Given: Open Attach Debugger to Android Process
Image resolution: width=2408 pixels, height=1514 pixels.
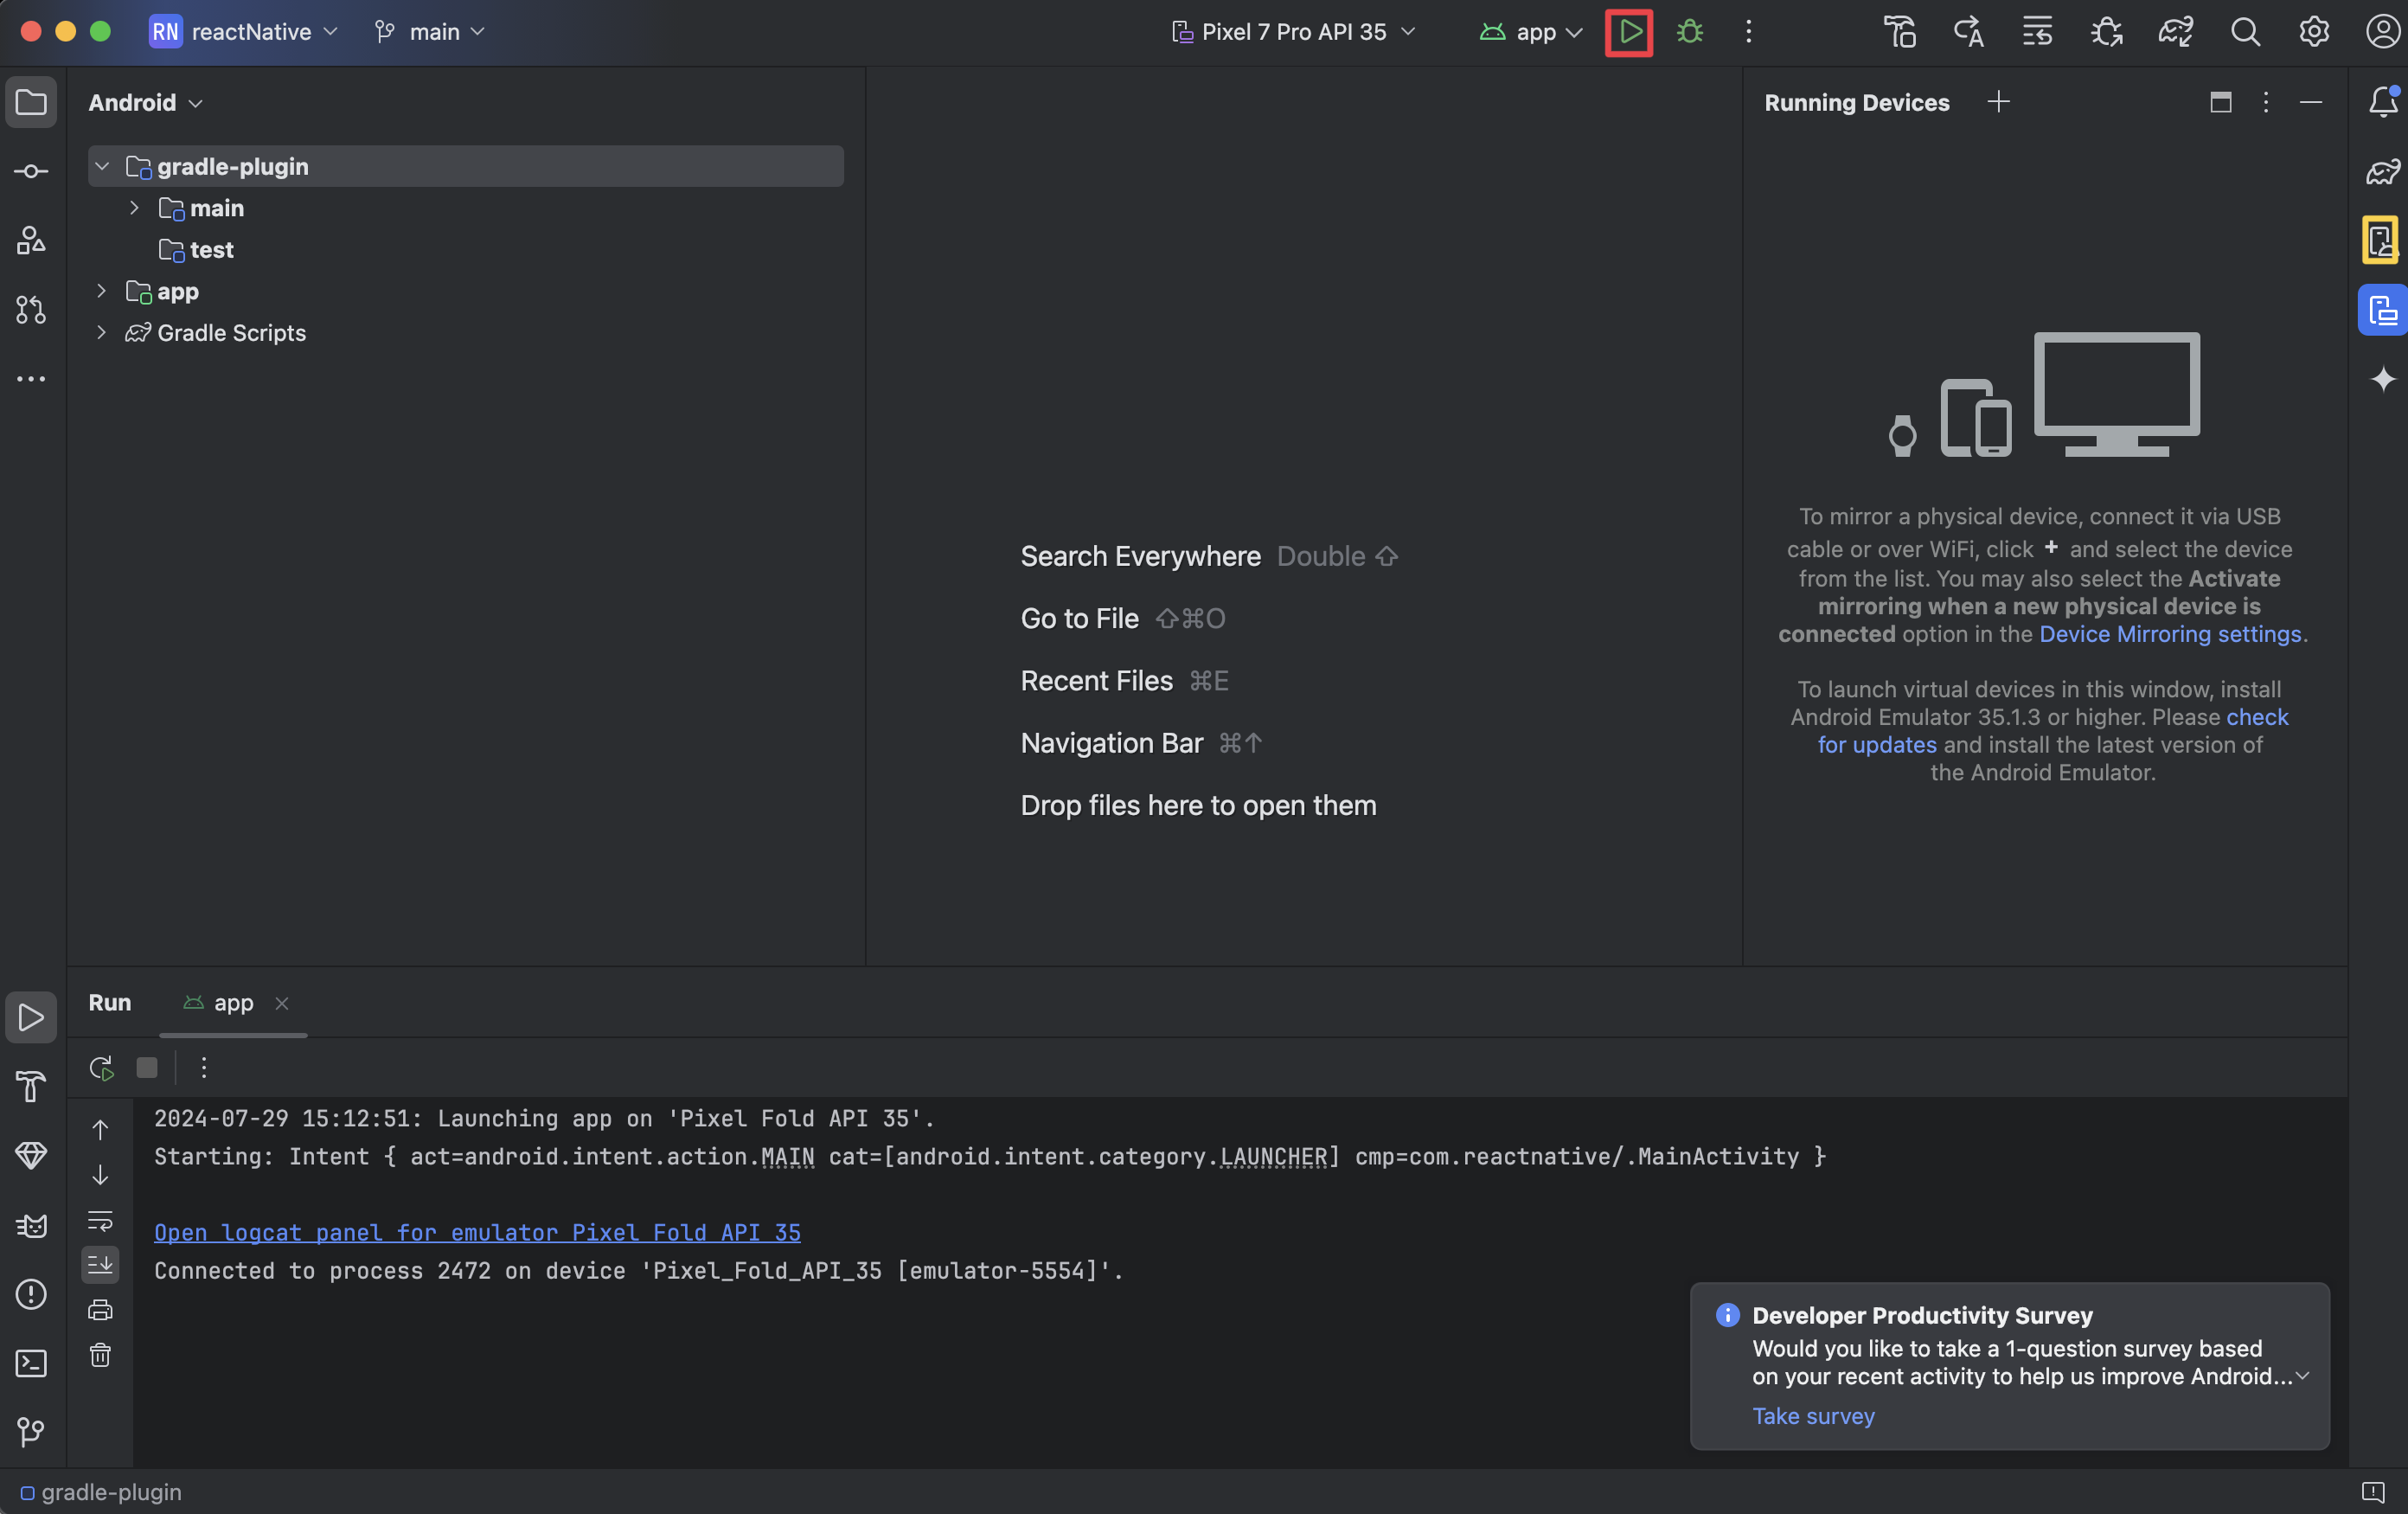Looking at the screenshot, I should tap(2106, 32).
